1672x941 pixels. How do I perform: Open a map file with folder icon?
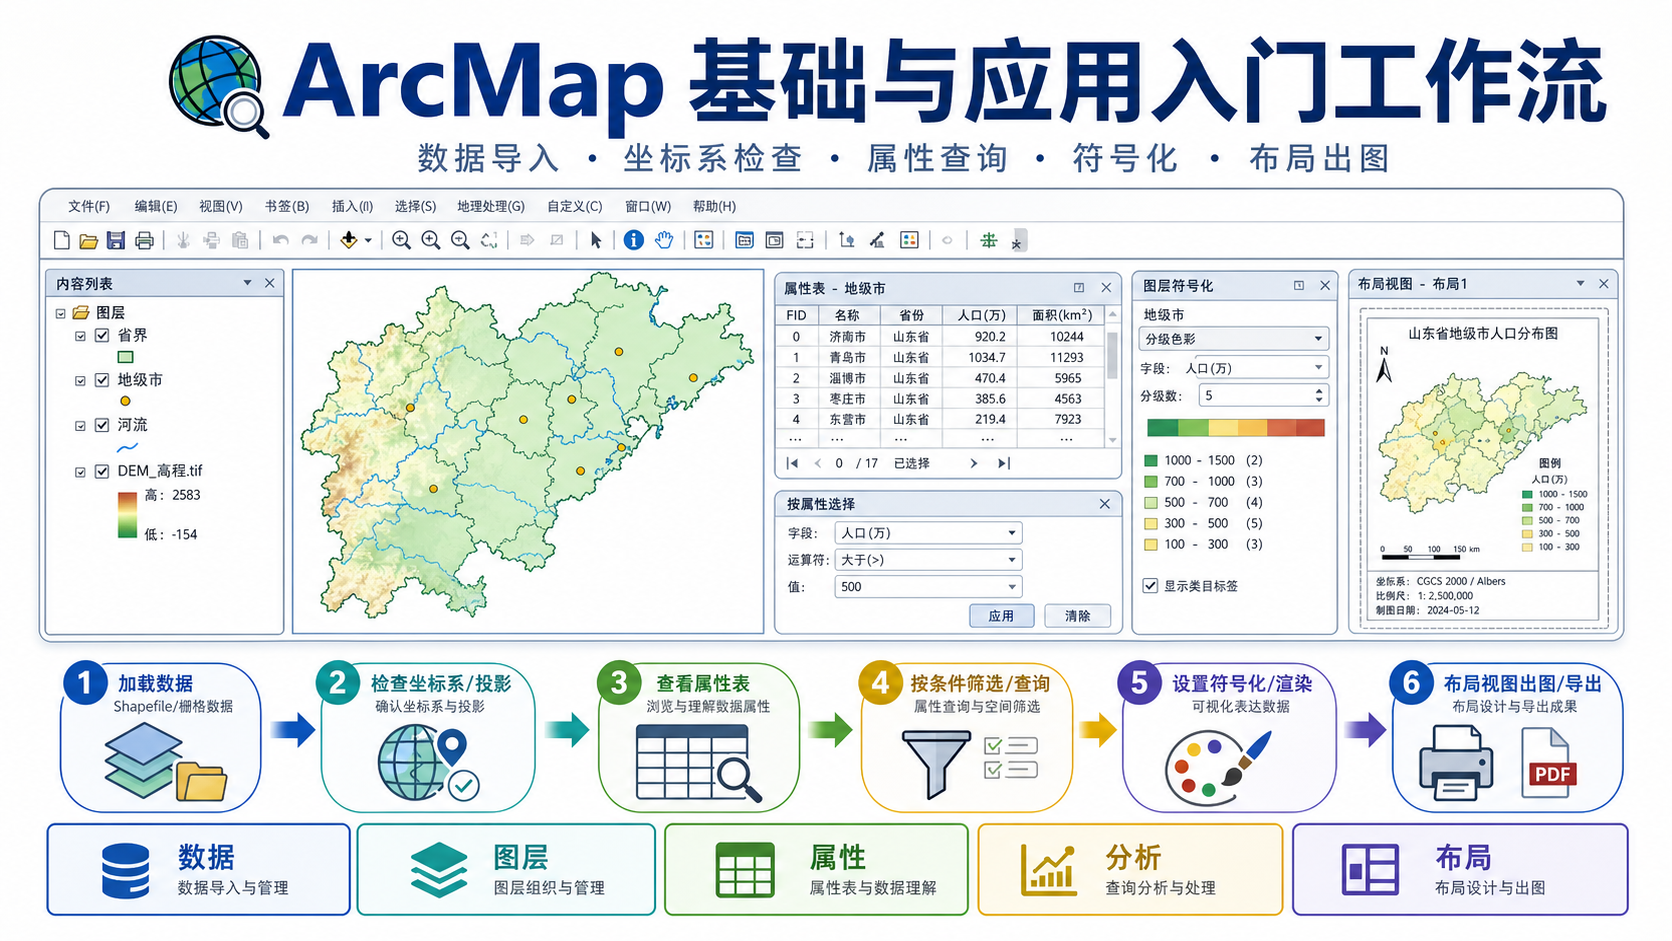pos(88,240)
